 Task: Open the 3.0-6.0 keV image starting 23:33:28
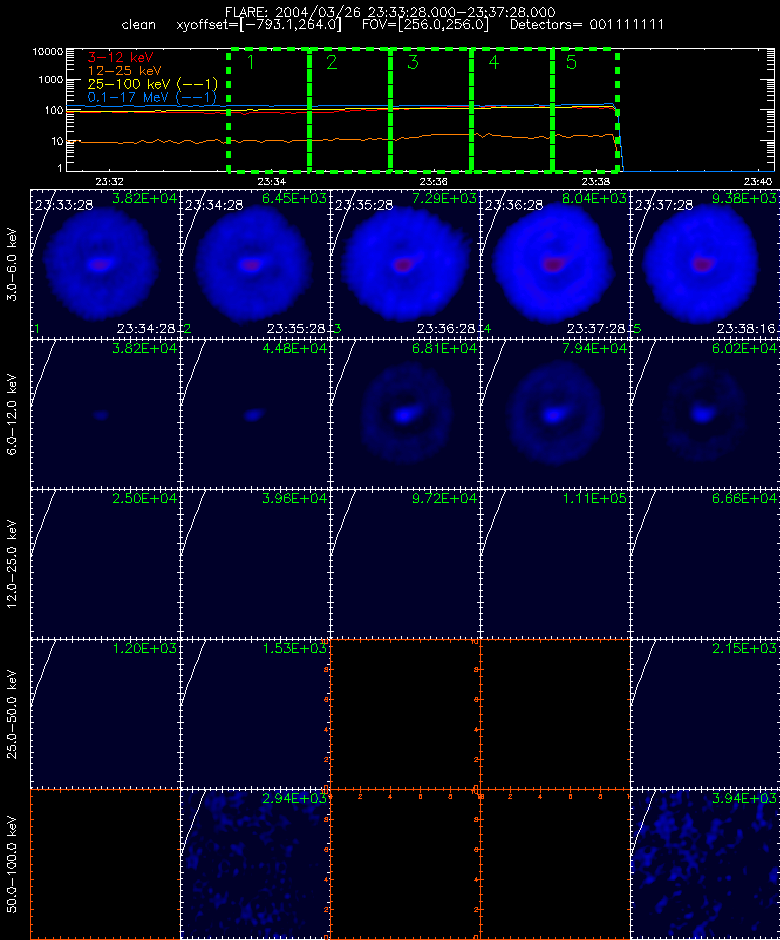[x=105, y=264]
